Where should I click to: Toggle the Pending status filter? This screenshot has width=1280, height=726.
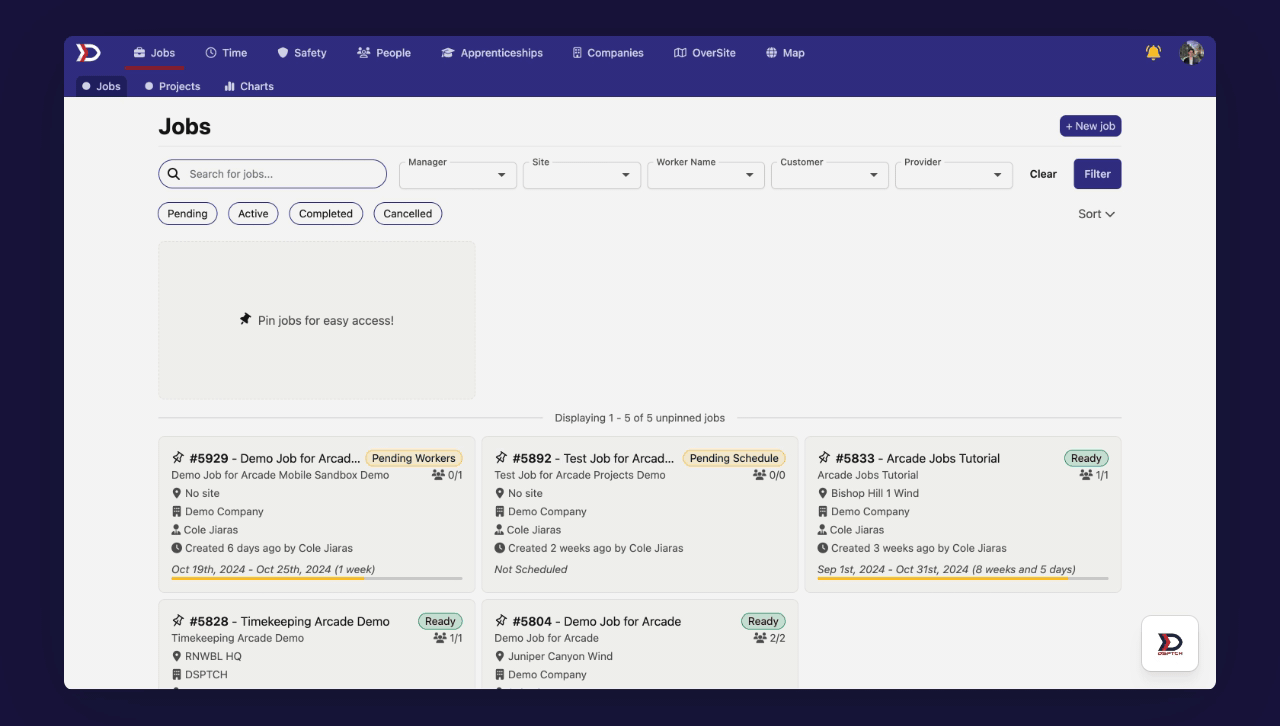coord(188,213)
